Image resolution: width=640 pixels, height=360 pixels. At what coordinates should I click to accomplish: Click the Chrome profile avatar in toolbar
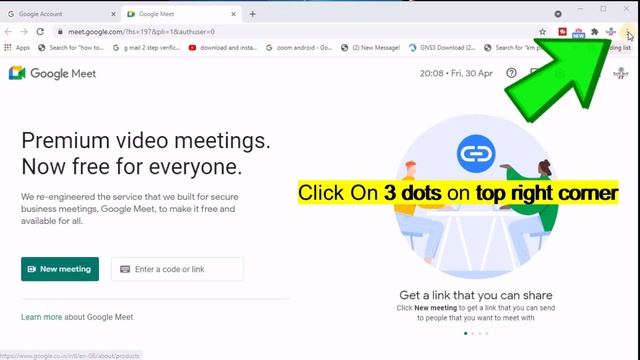[x=611, y=31]
